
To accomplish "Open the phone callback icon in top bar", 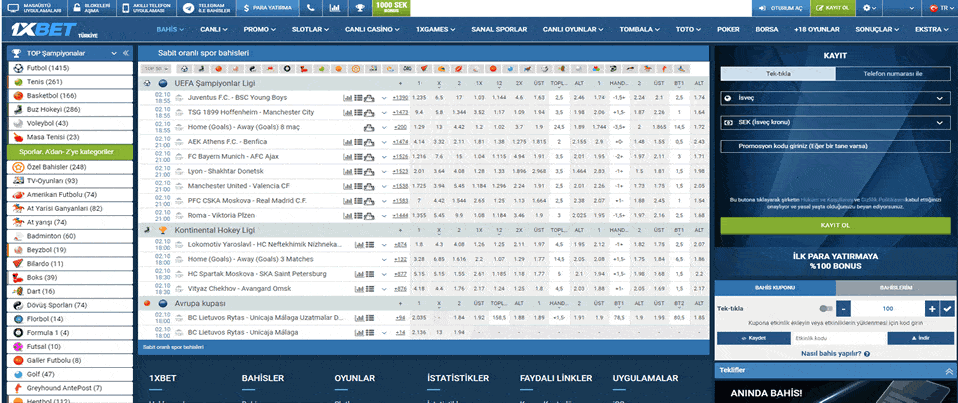I will tap(311, 8).
